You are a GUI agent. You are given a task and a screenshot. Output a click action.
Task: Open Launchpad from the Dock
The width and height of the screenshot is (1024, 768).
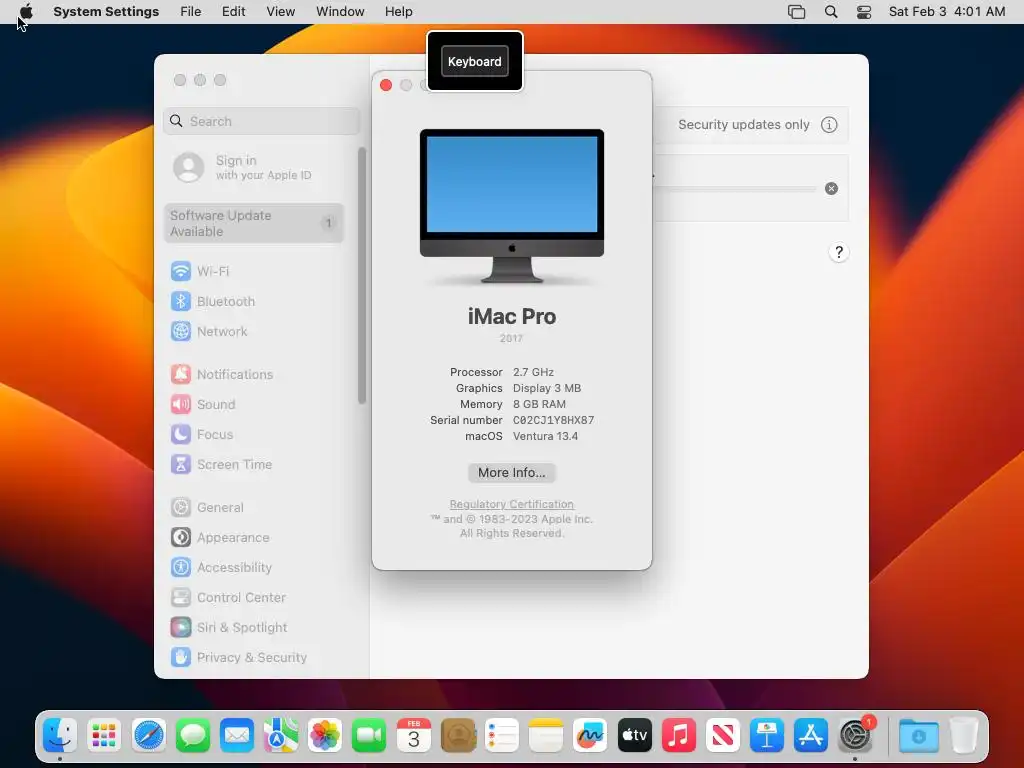coord(104,735)
